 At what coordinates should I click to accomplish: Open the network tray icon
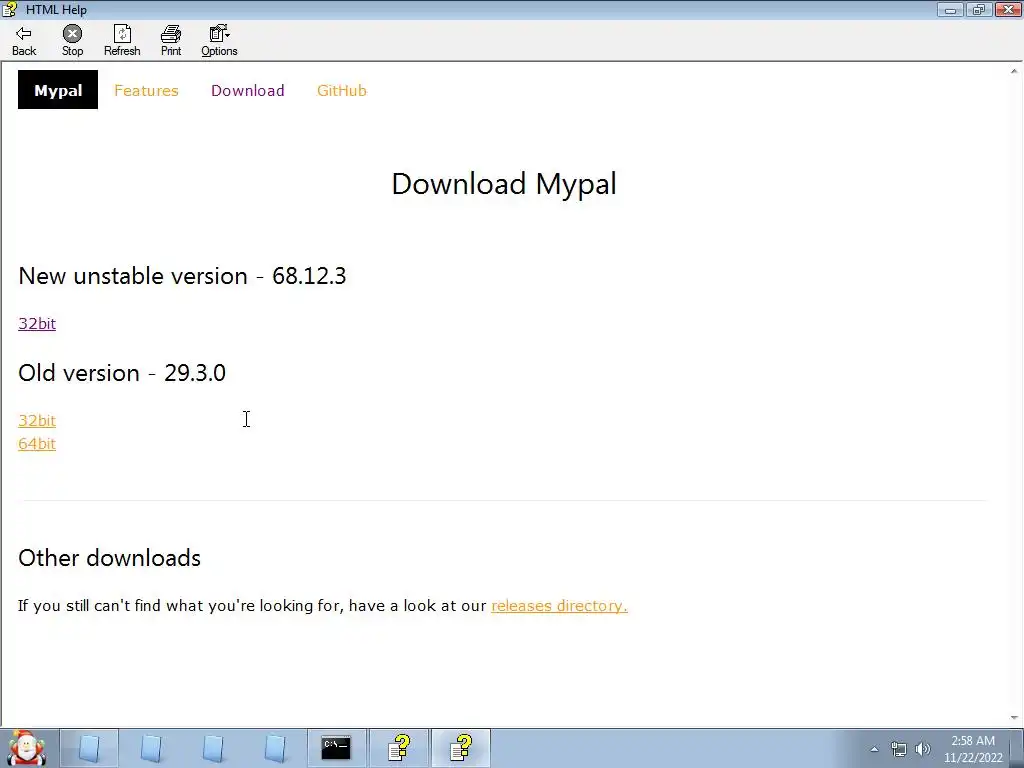899,749
